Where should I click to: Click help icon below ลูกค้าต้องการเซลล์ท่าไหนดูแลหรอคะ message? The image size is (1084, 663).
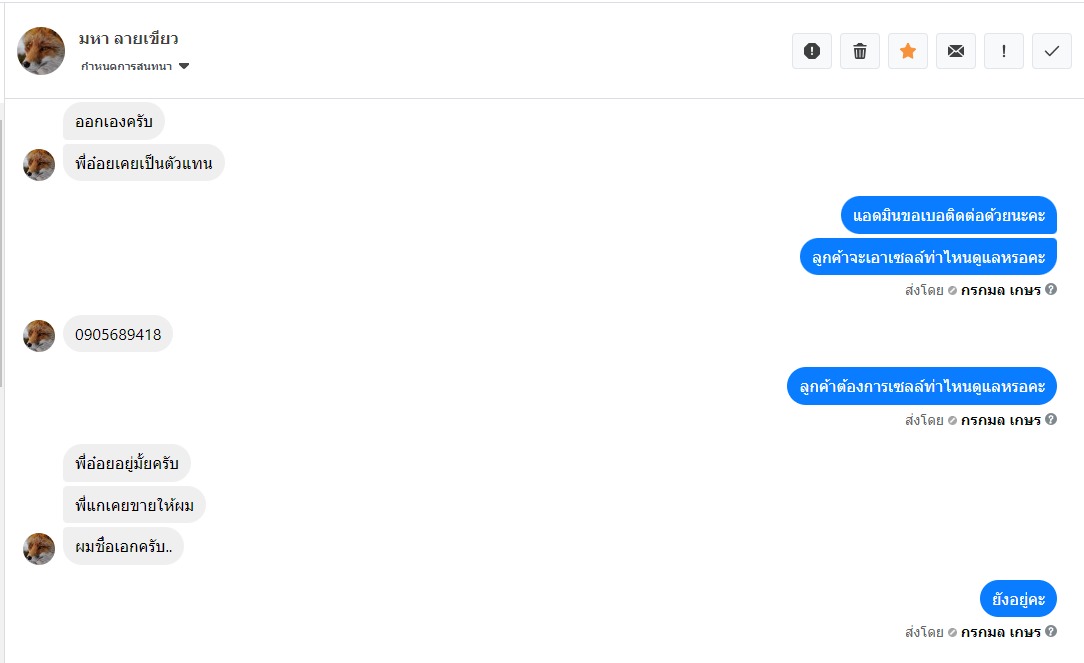coord(1051,420)
